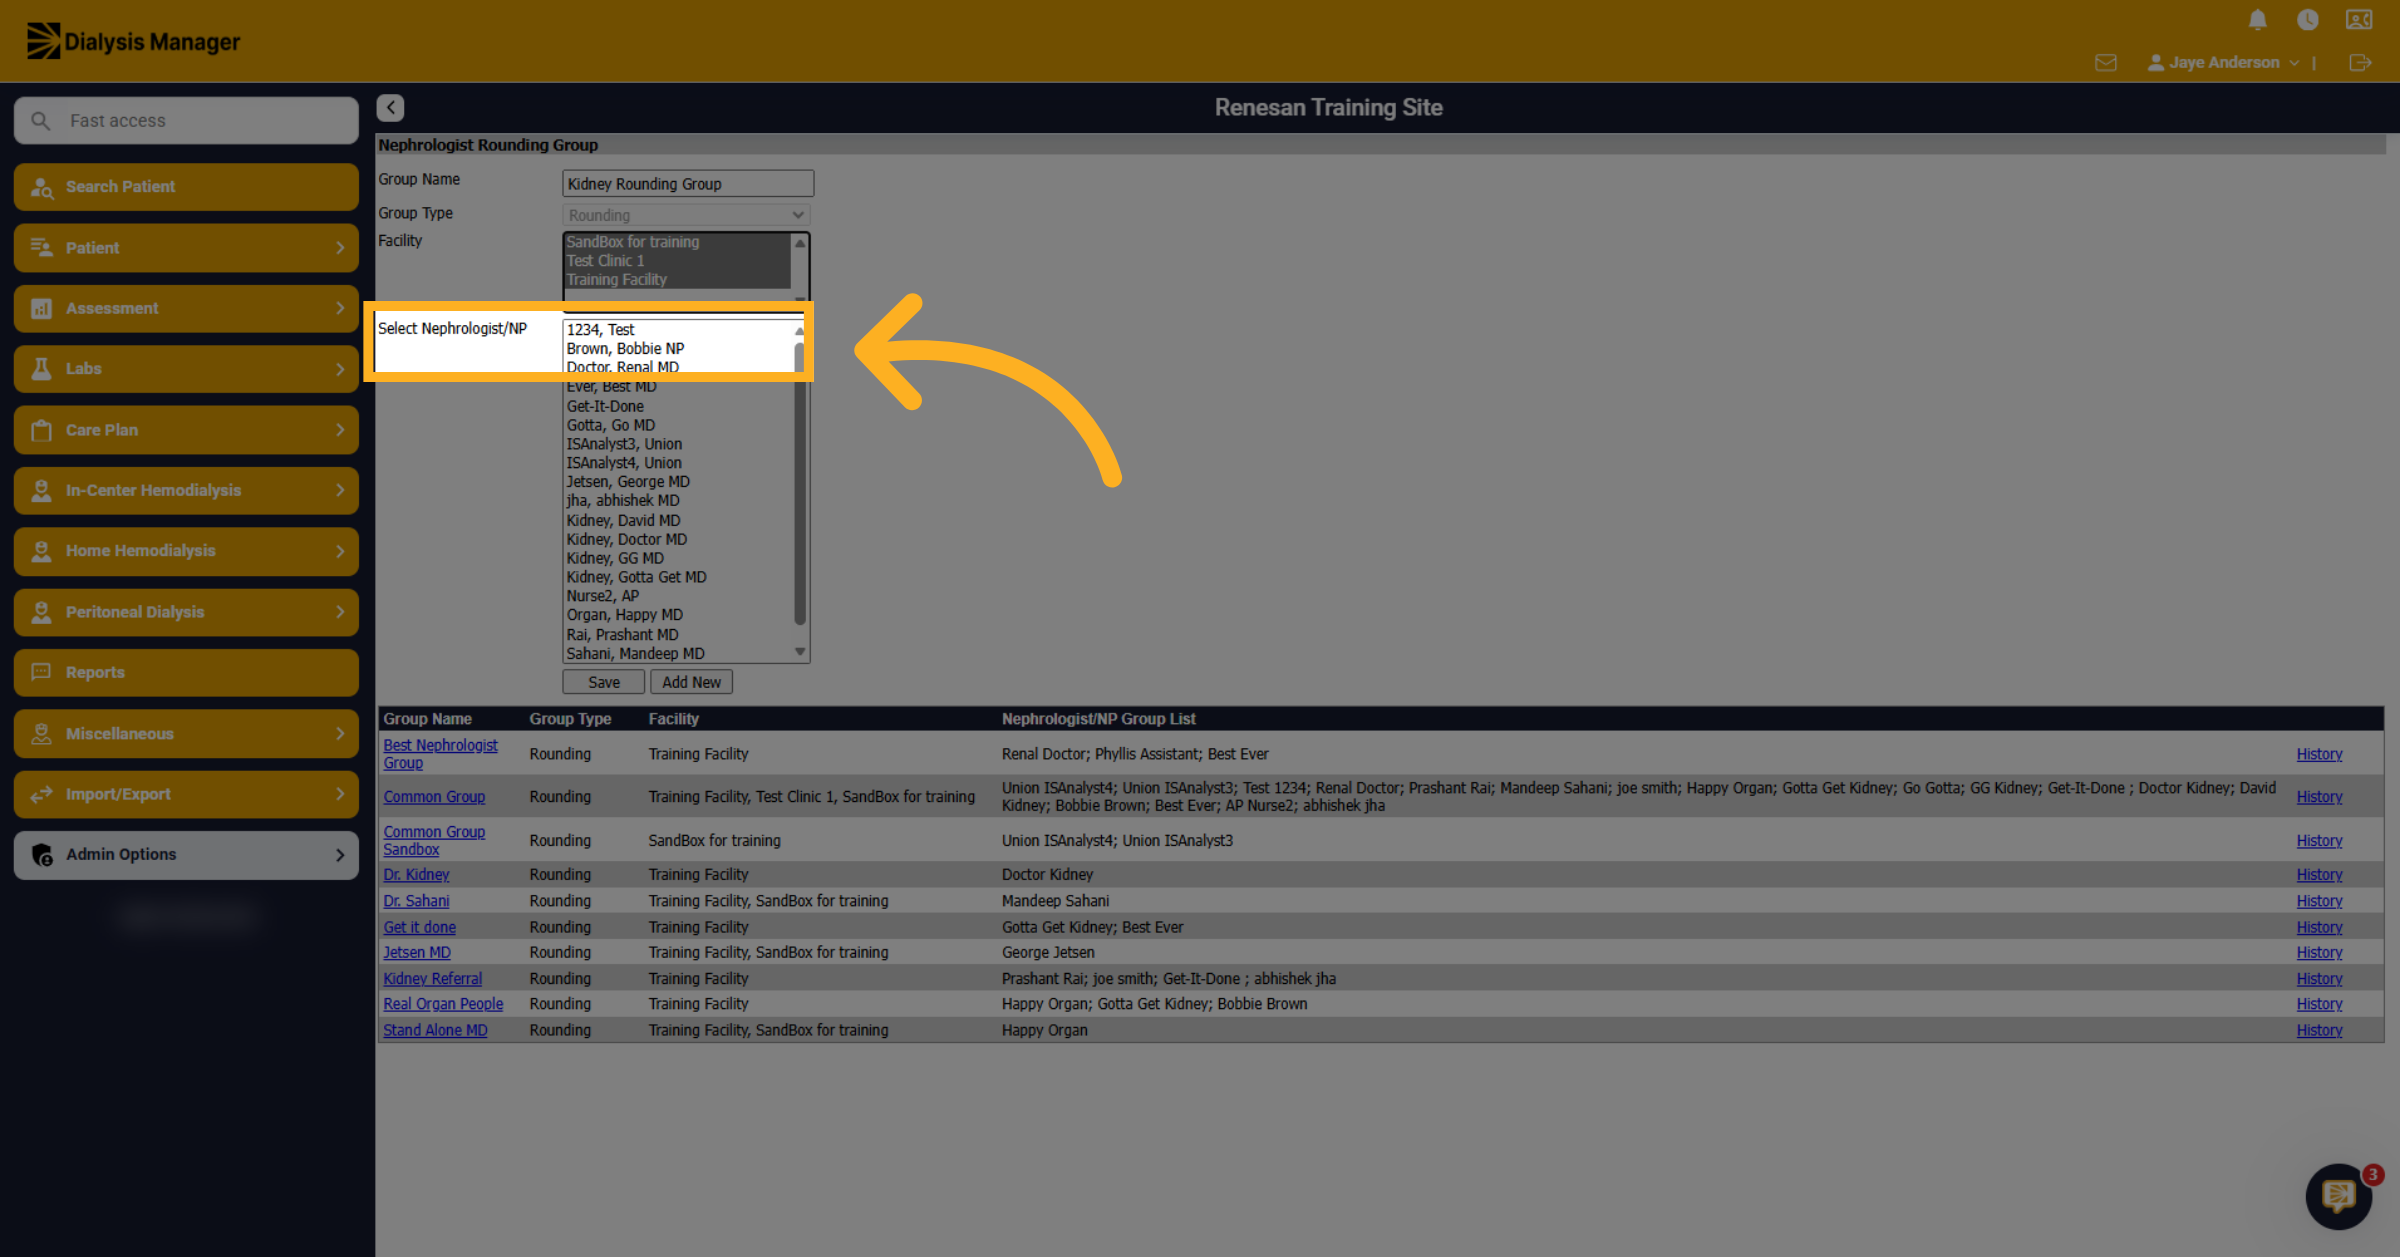Click the Care Plan clipboard icon
Screen dimensions: 2400x1257
(41, 430)
